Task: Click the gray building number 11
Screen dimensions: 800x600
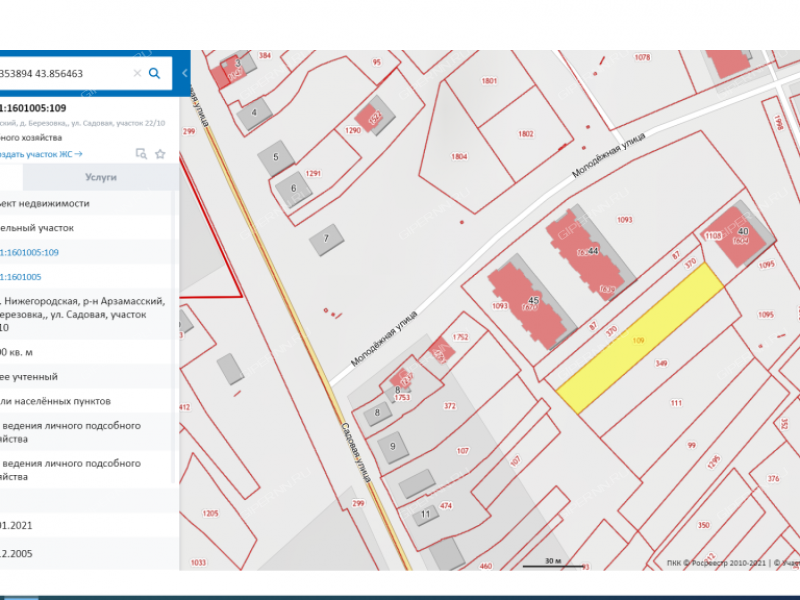Action: click(426, 514)
